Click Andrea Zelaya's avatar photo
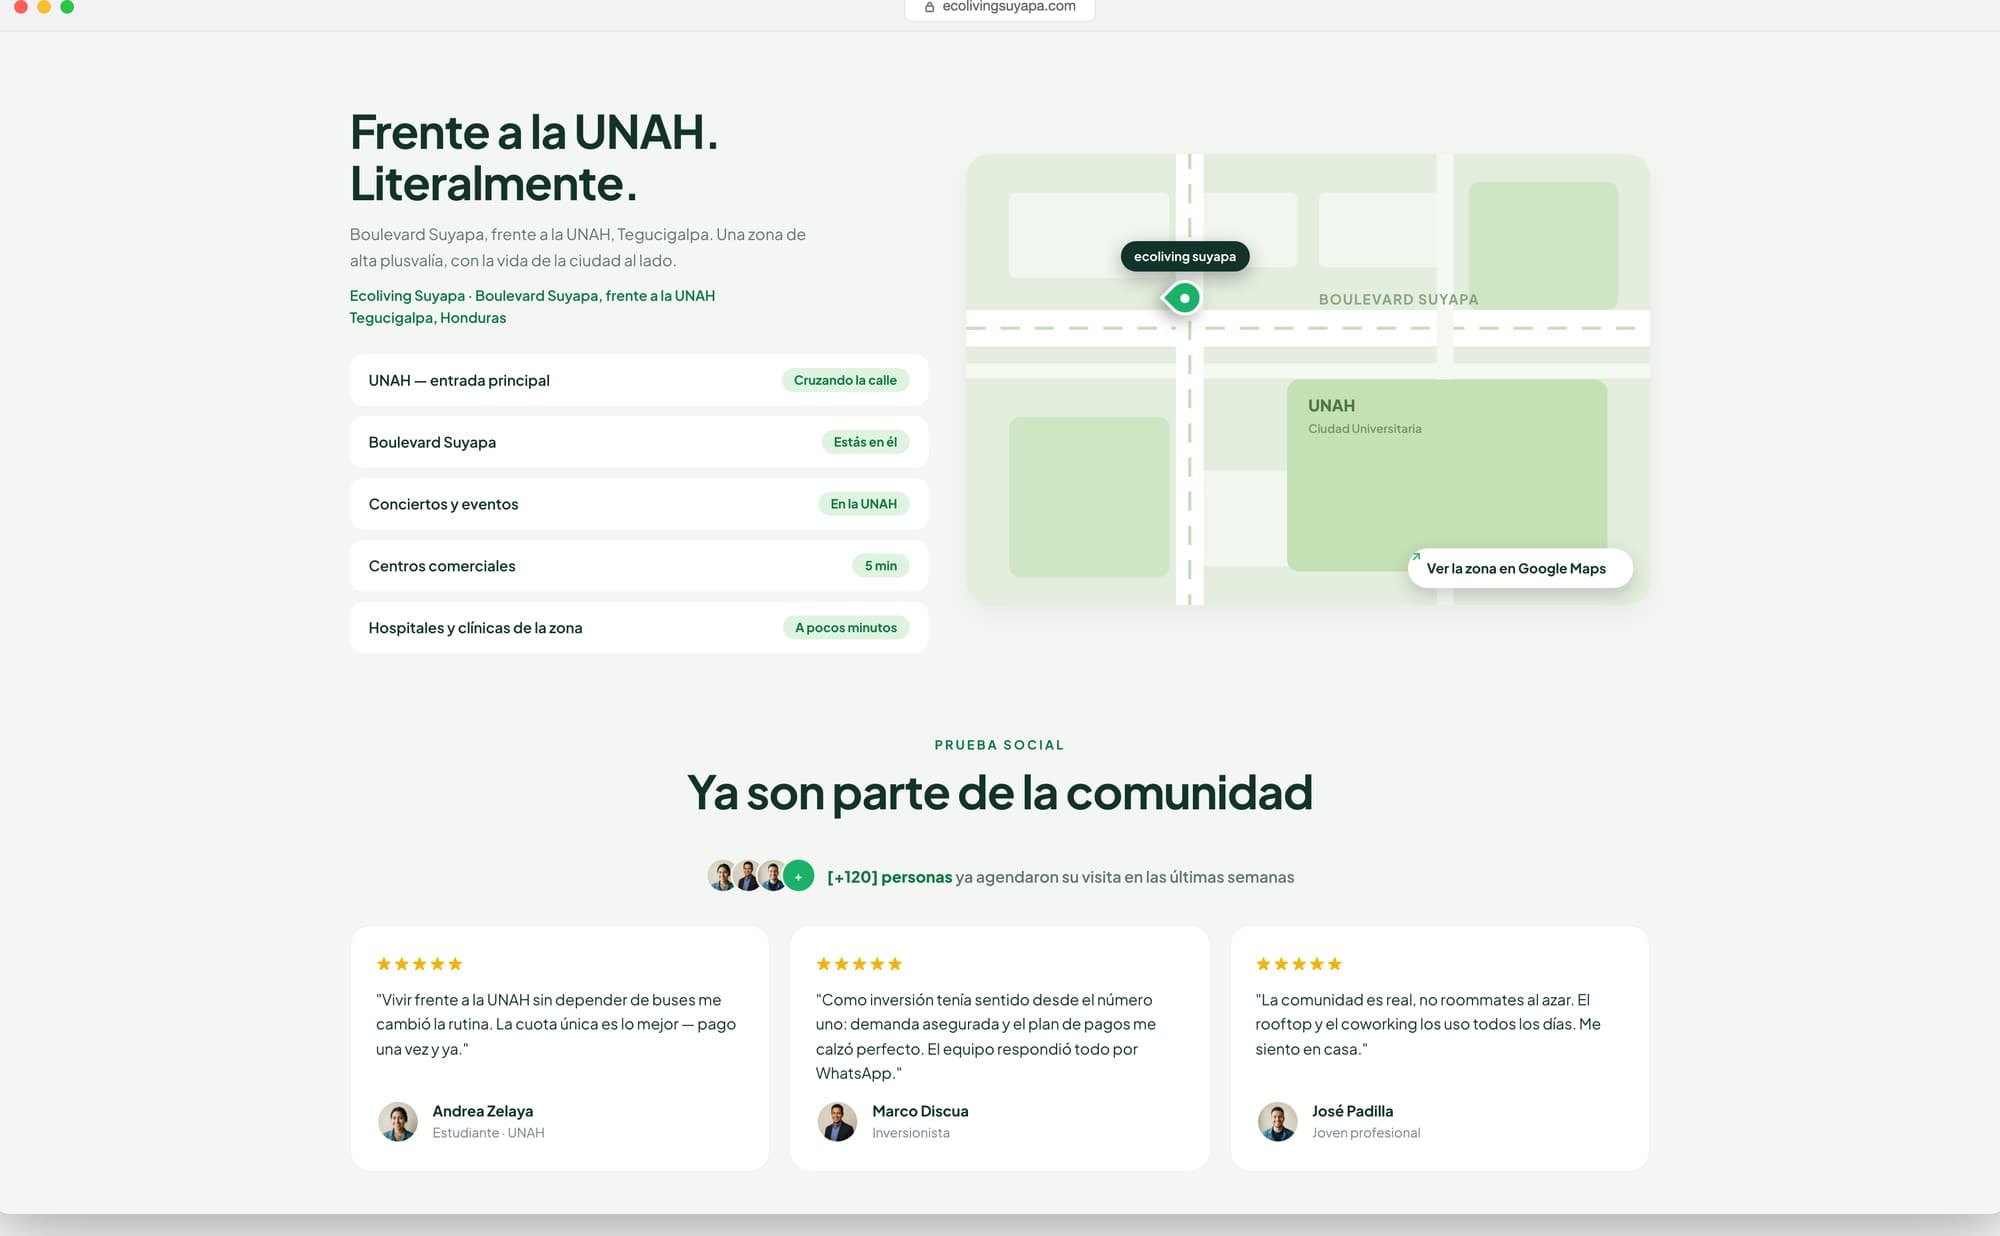The height and width of the screenshot is (1236, 2000). click(398, 1122)
